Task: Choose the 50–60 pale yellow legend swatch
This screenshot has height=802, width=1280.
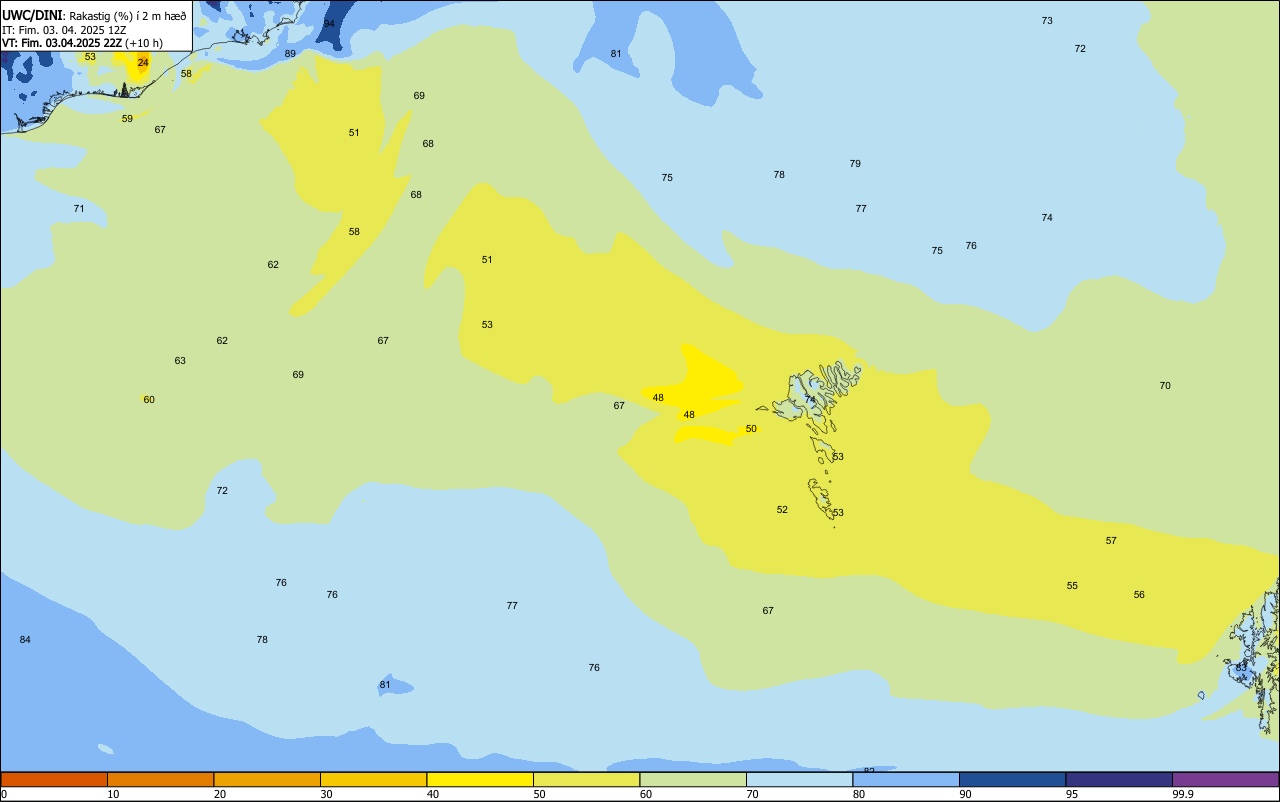Action: [x=586, y=779]
